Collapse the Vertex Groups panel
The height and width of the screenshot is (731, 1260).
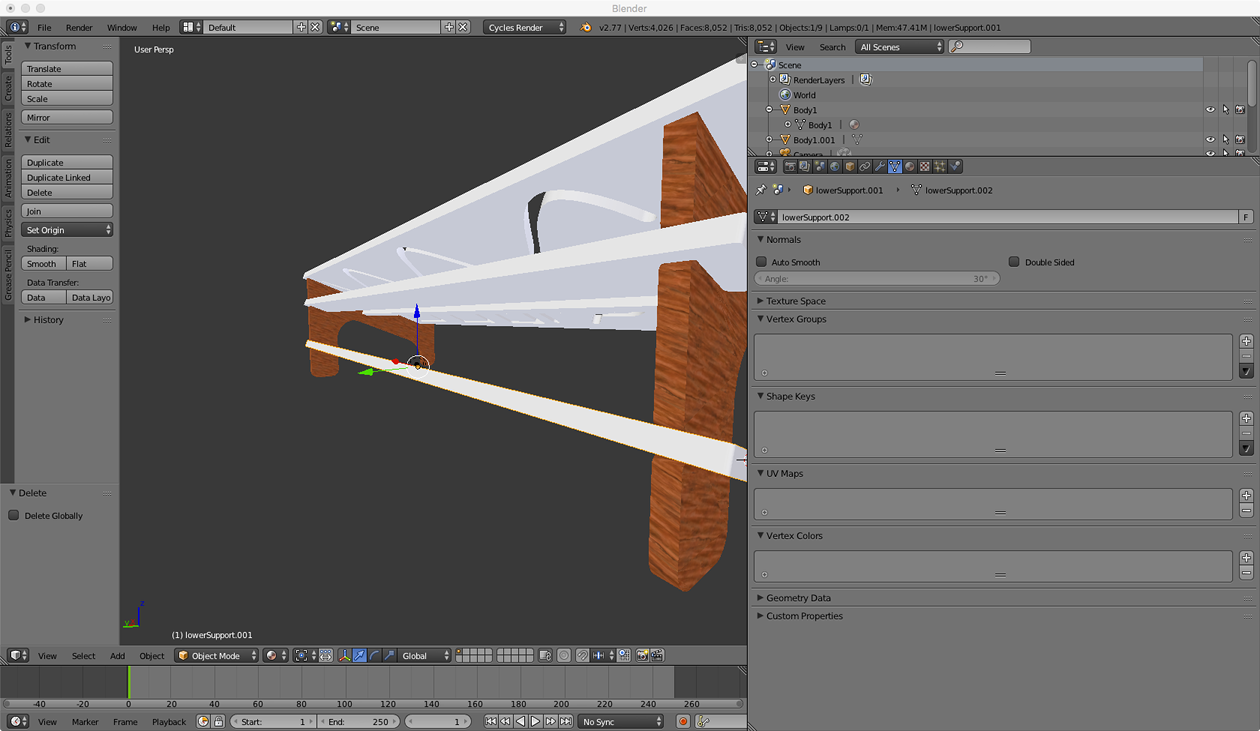pos(795,319)
